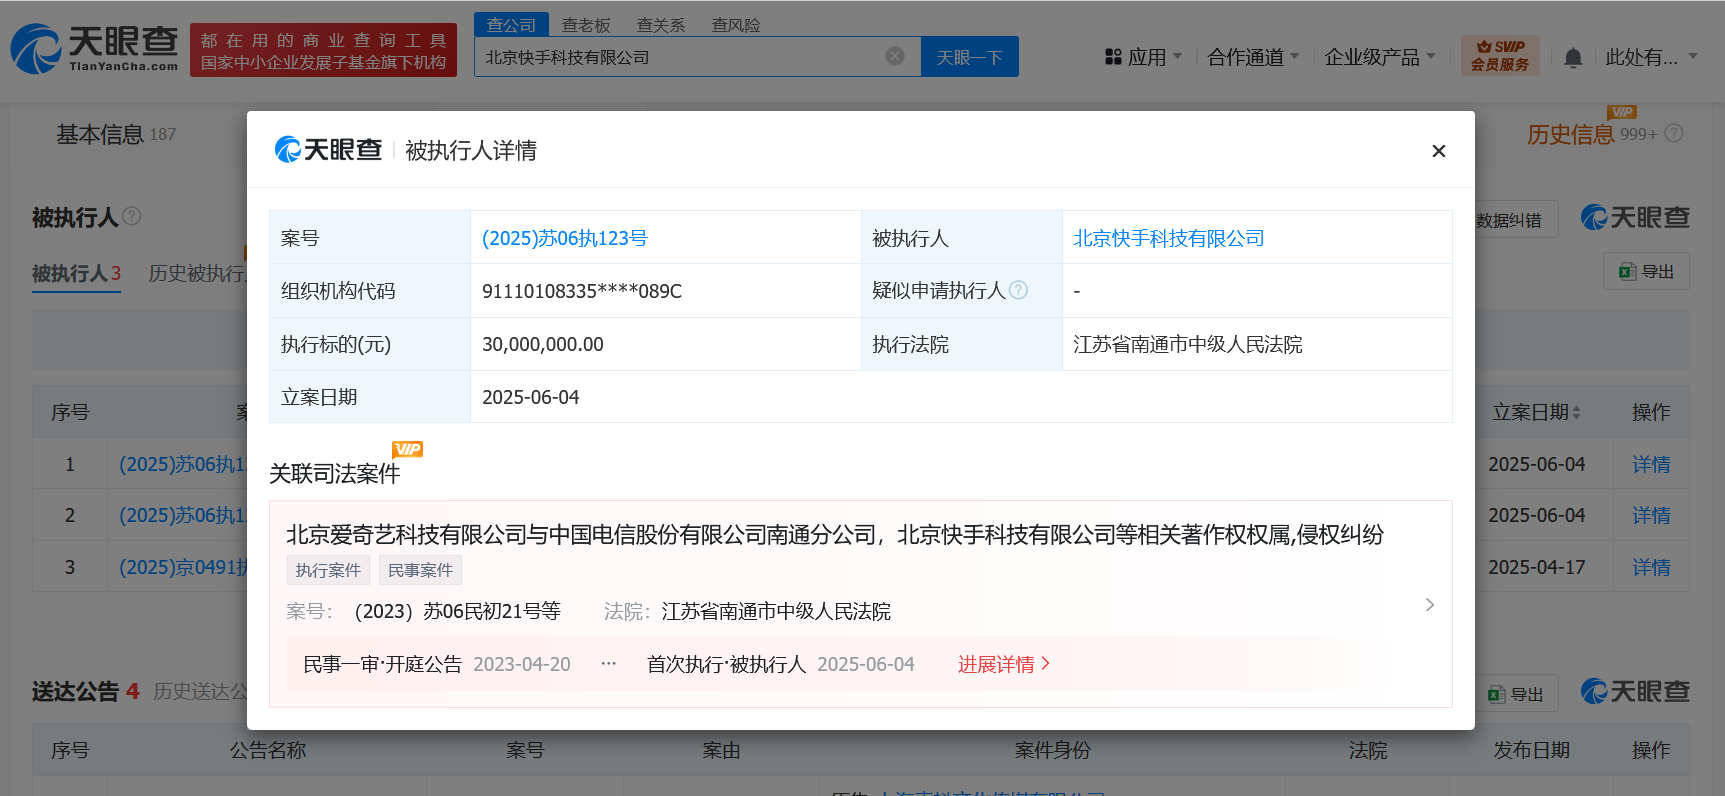
Task: Open 详情 for the 2025-04-17 row
Action: pyautogui.click(x=1651, y=567)
